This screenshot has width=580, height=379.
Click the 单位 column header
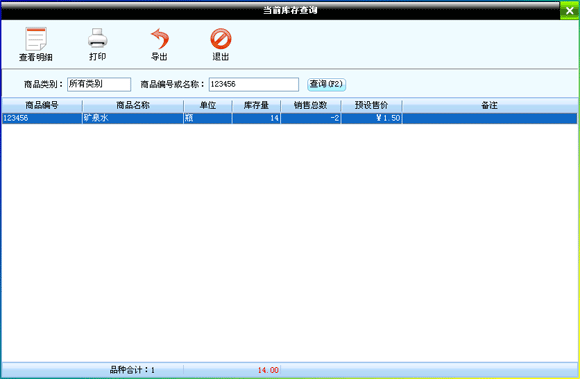point(208,105)
